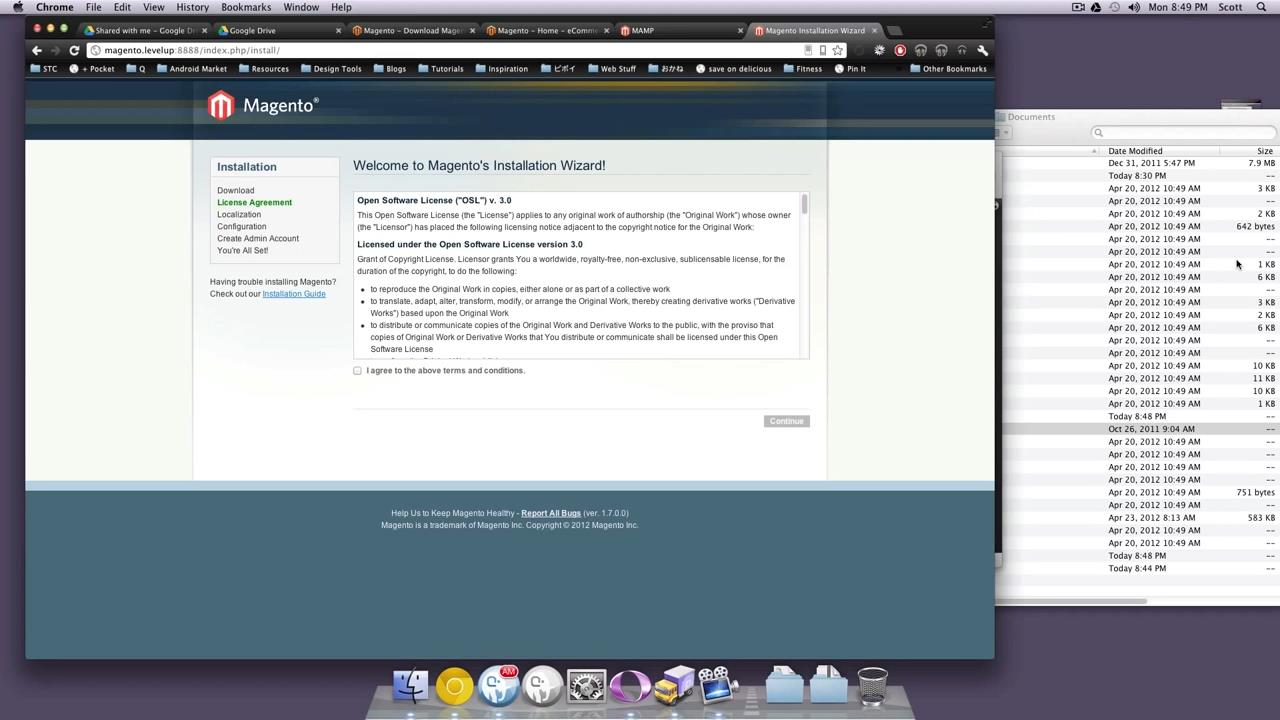The height and width of the screenshot is (720, 1280).
Task: Sort Finder list by Date Modified column
Action: click(1135, 151)
